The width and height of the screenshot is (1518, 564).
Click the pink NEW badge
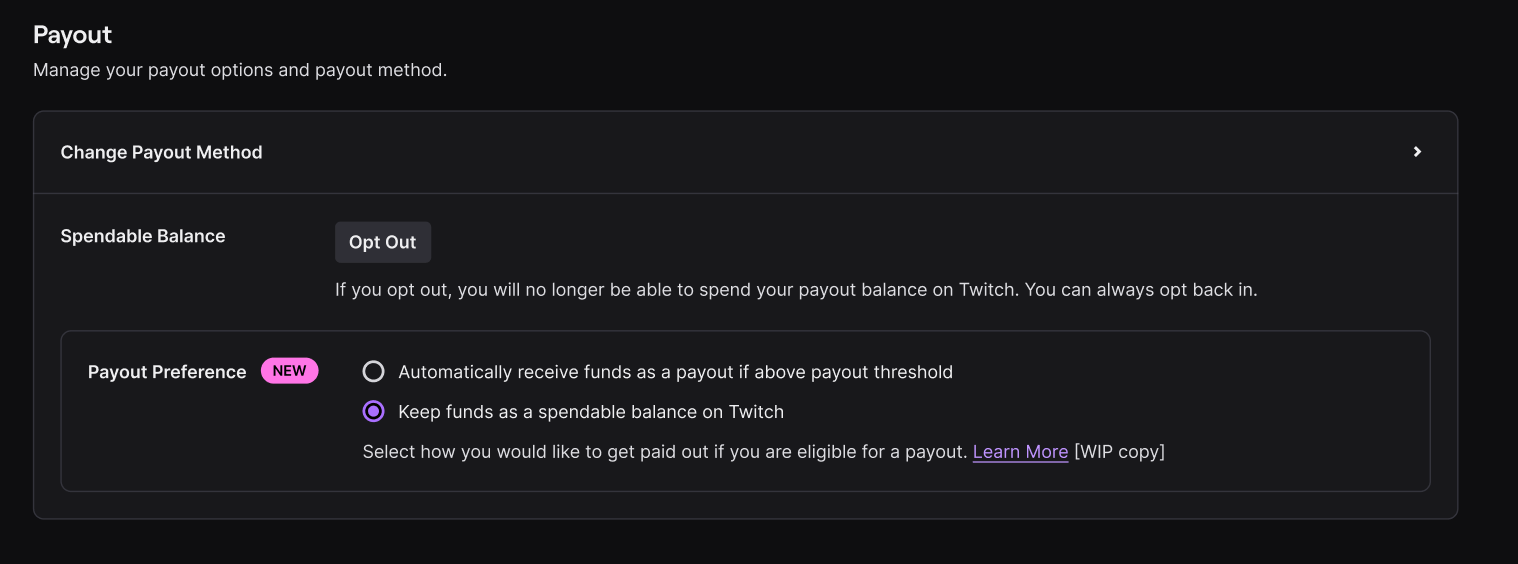click(x=289, y=371)
